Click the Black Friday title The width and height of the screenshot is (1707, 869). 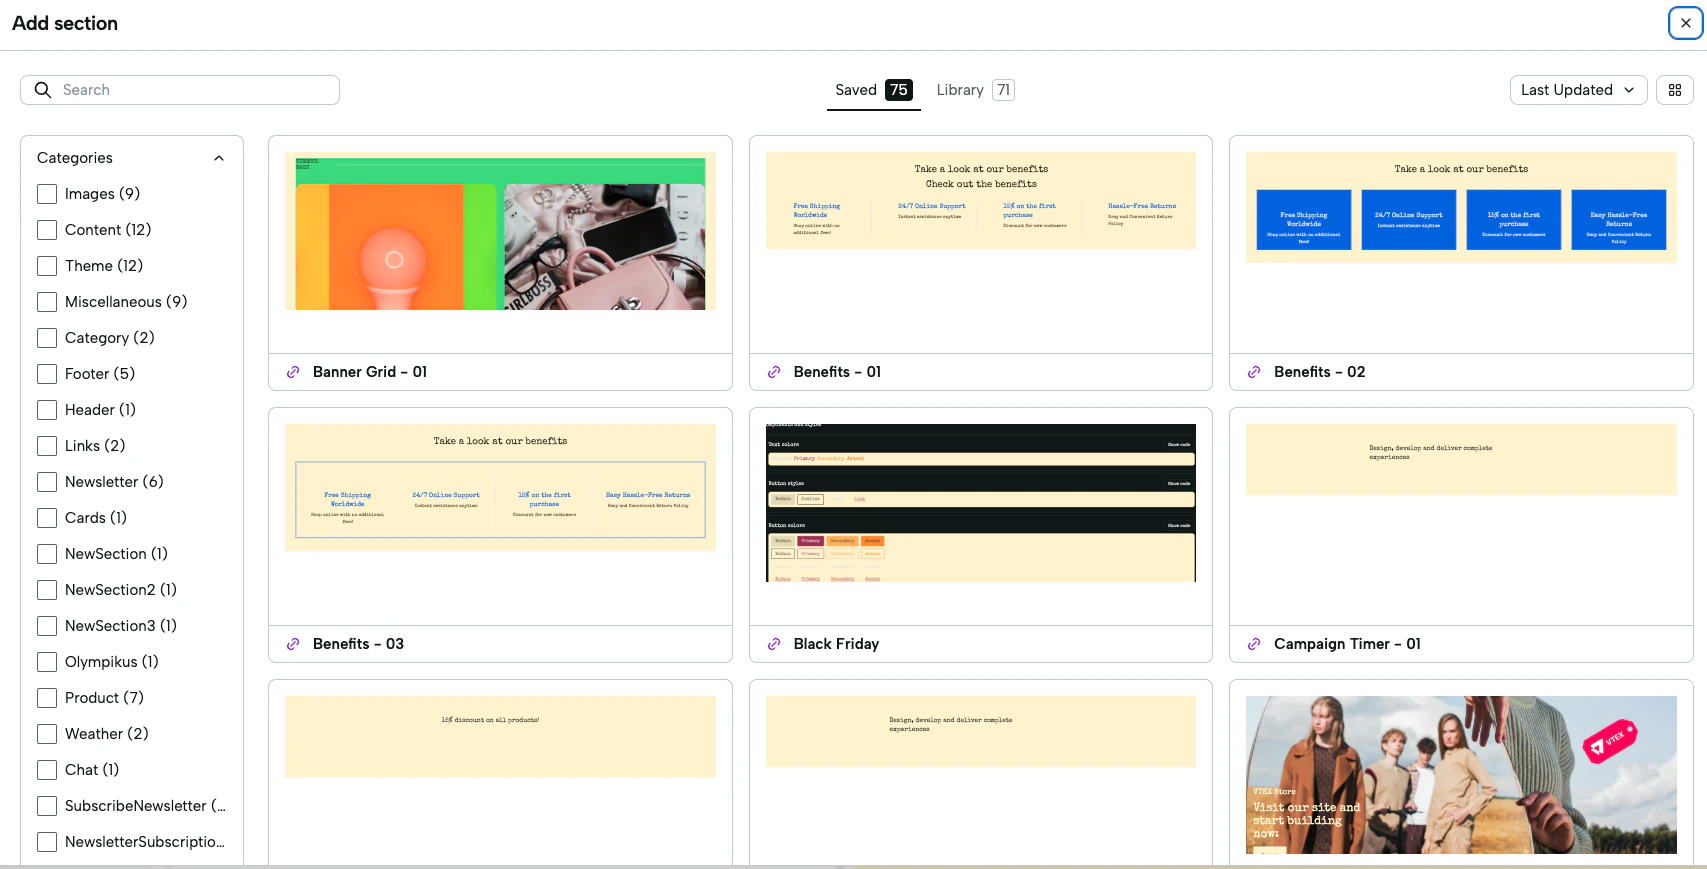pos(836,644)
